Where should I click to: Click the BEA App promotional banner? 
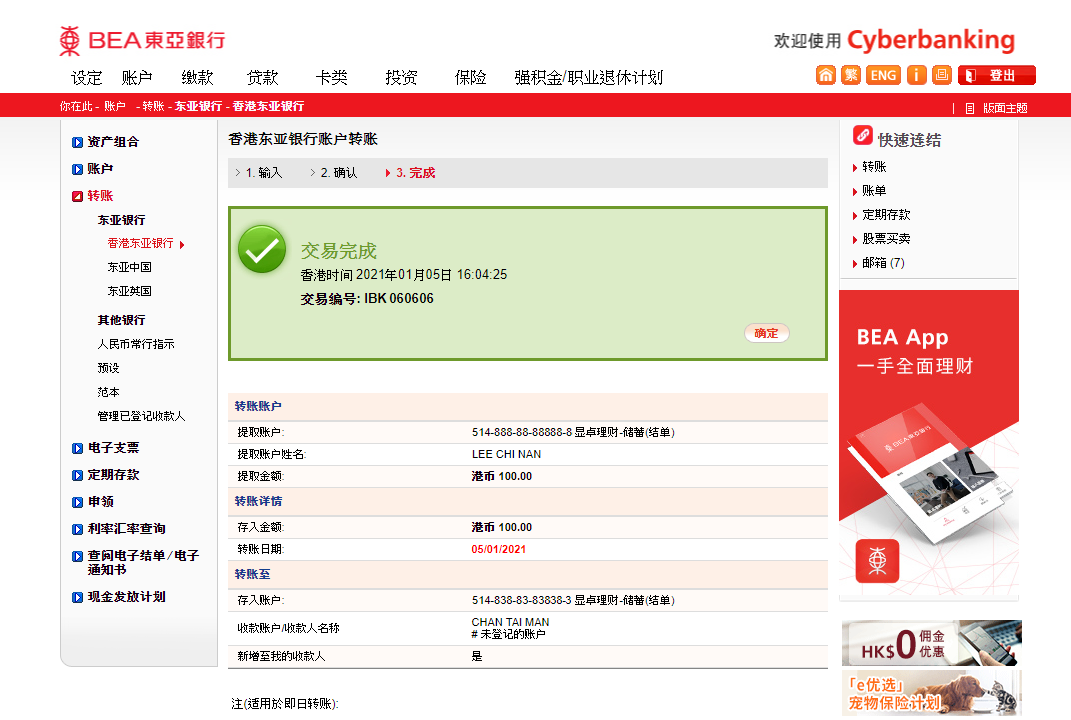click(x=928, y=445)
